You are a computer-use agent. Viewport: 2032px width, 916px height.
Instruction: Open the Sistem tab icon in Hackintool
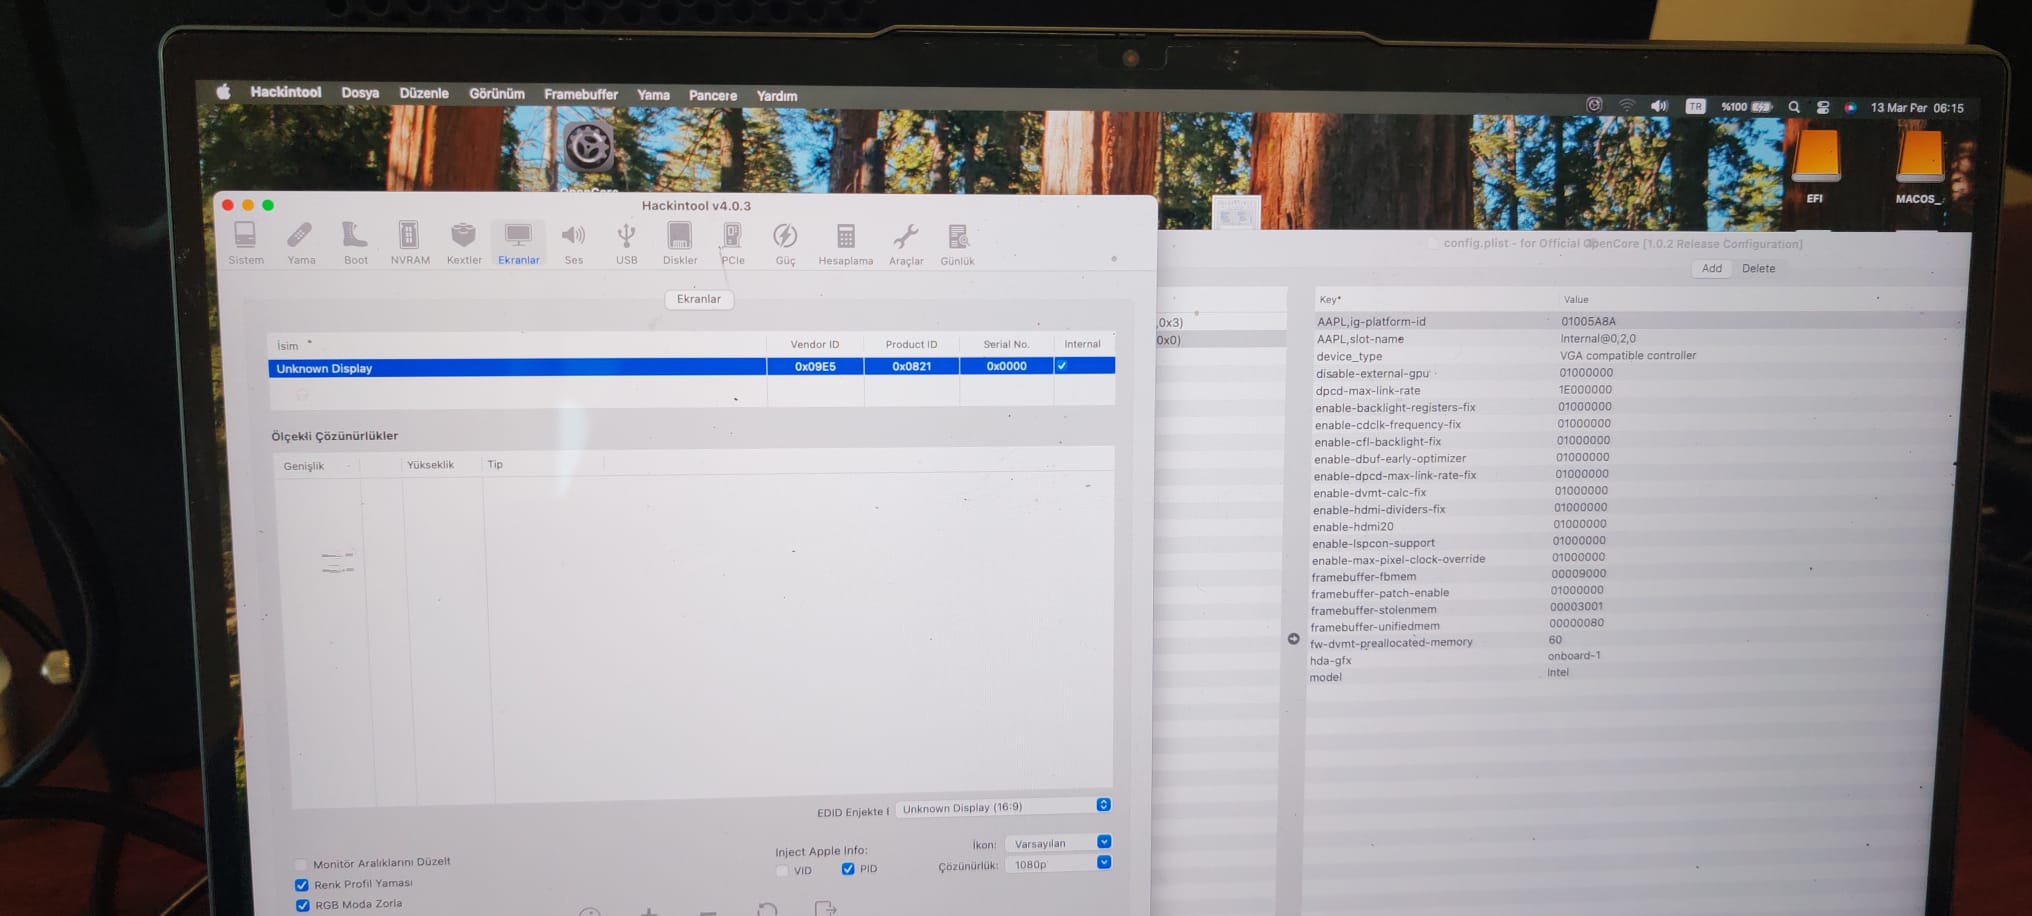245,242
